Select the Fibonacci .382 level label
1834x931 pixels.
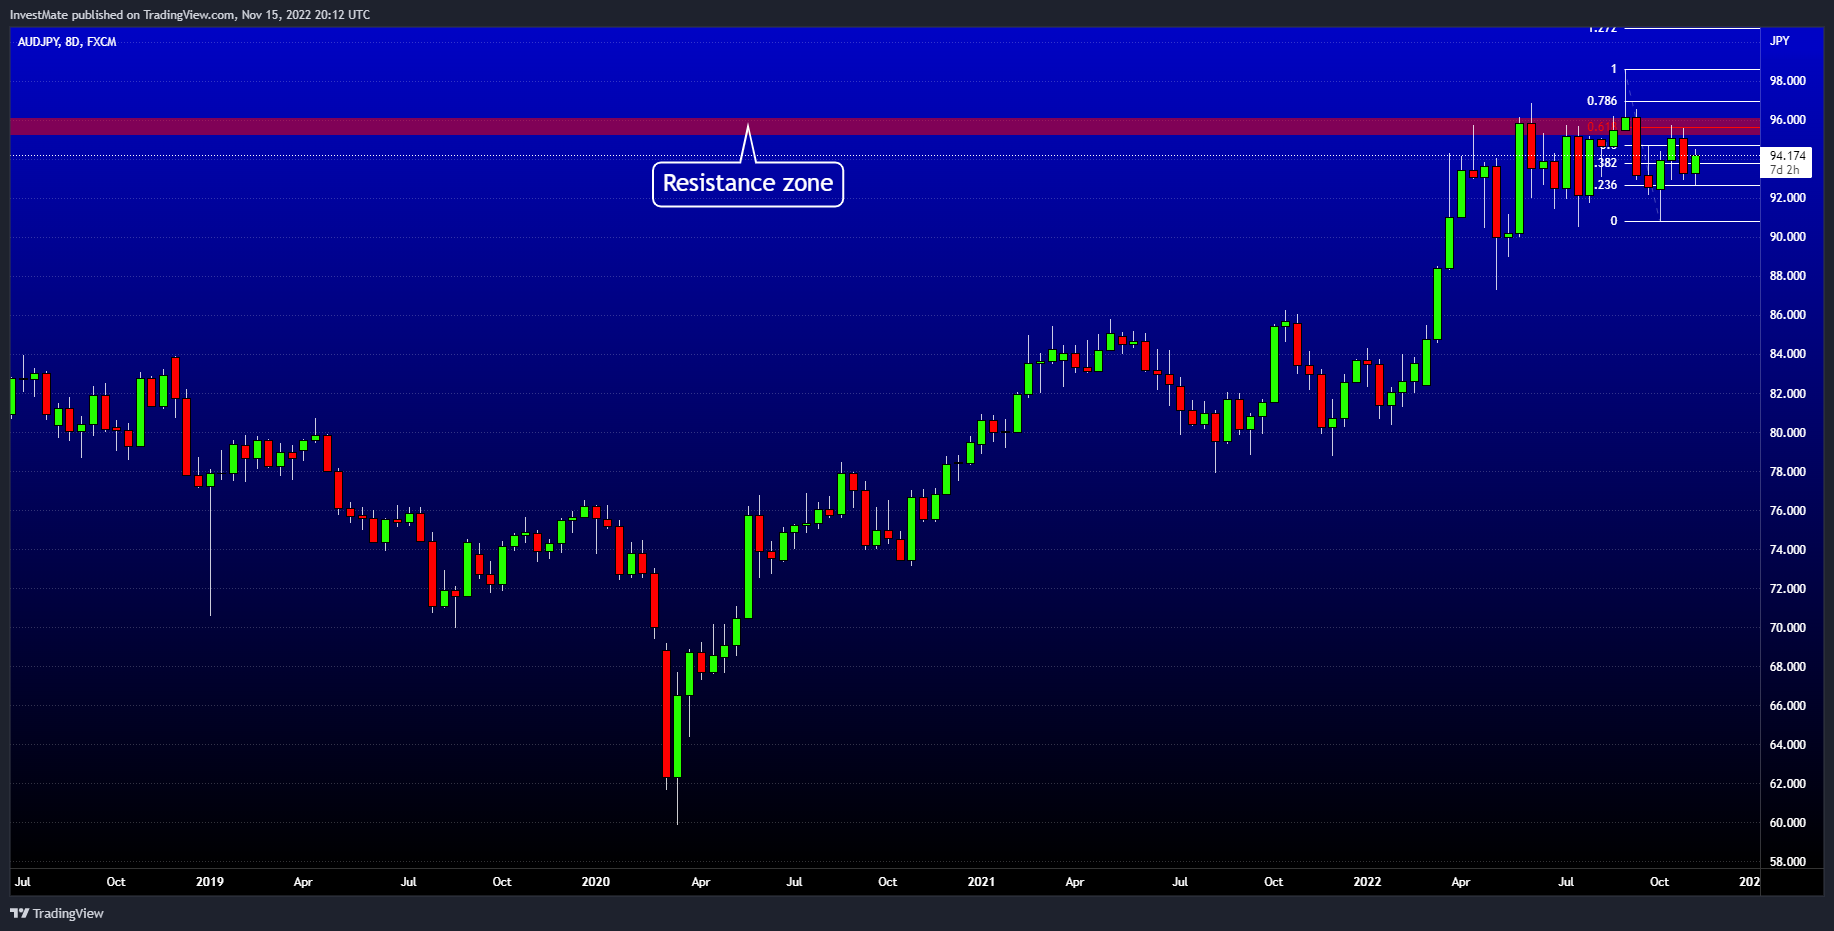tap(1607, 163)
